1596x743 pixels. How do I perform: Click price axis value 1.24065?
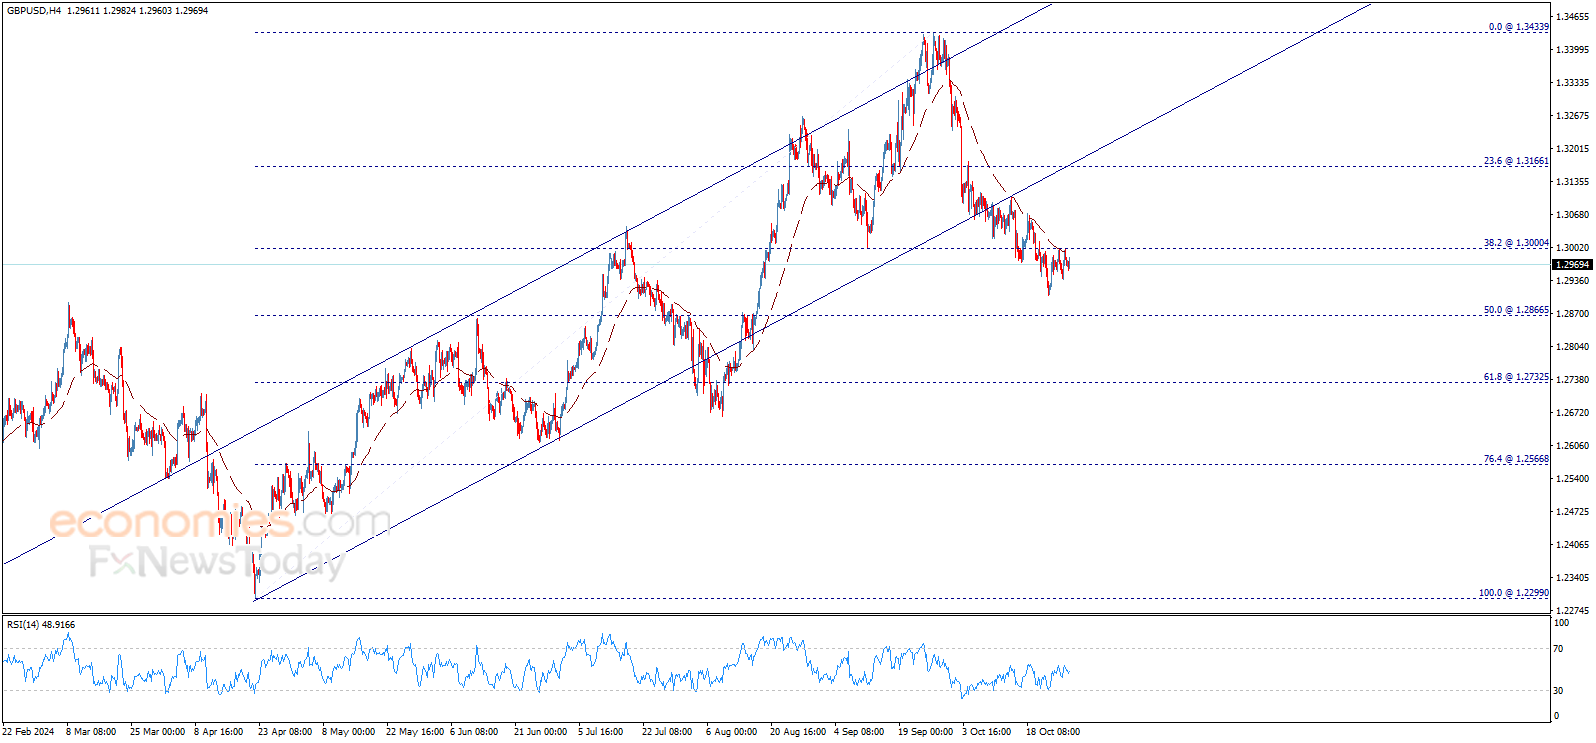coord(1573,545)
